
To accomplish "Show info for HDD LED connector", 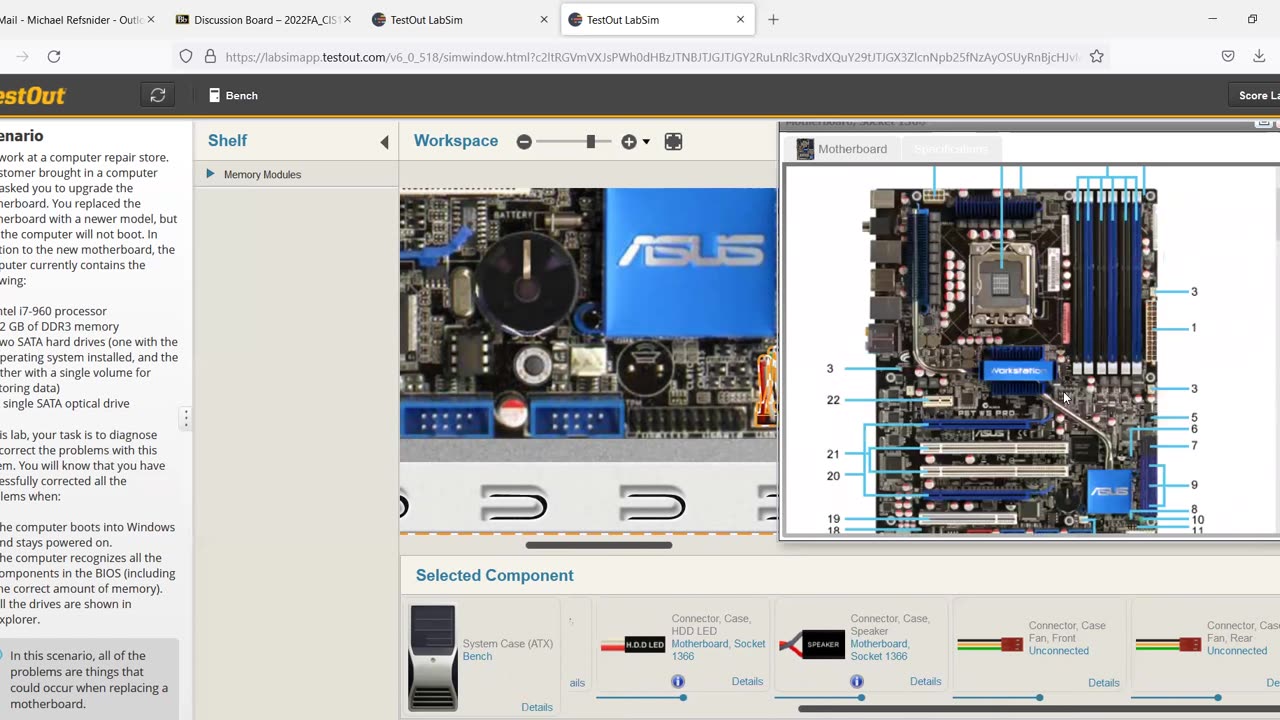I will click(678, 681).
